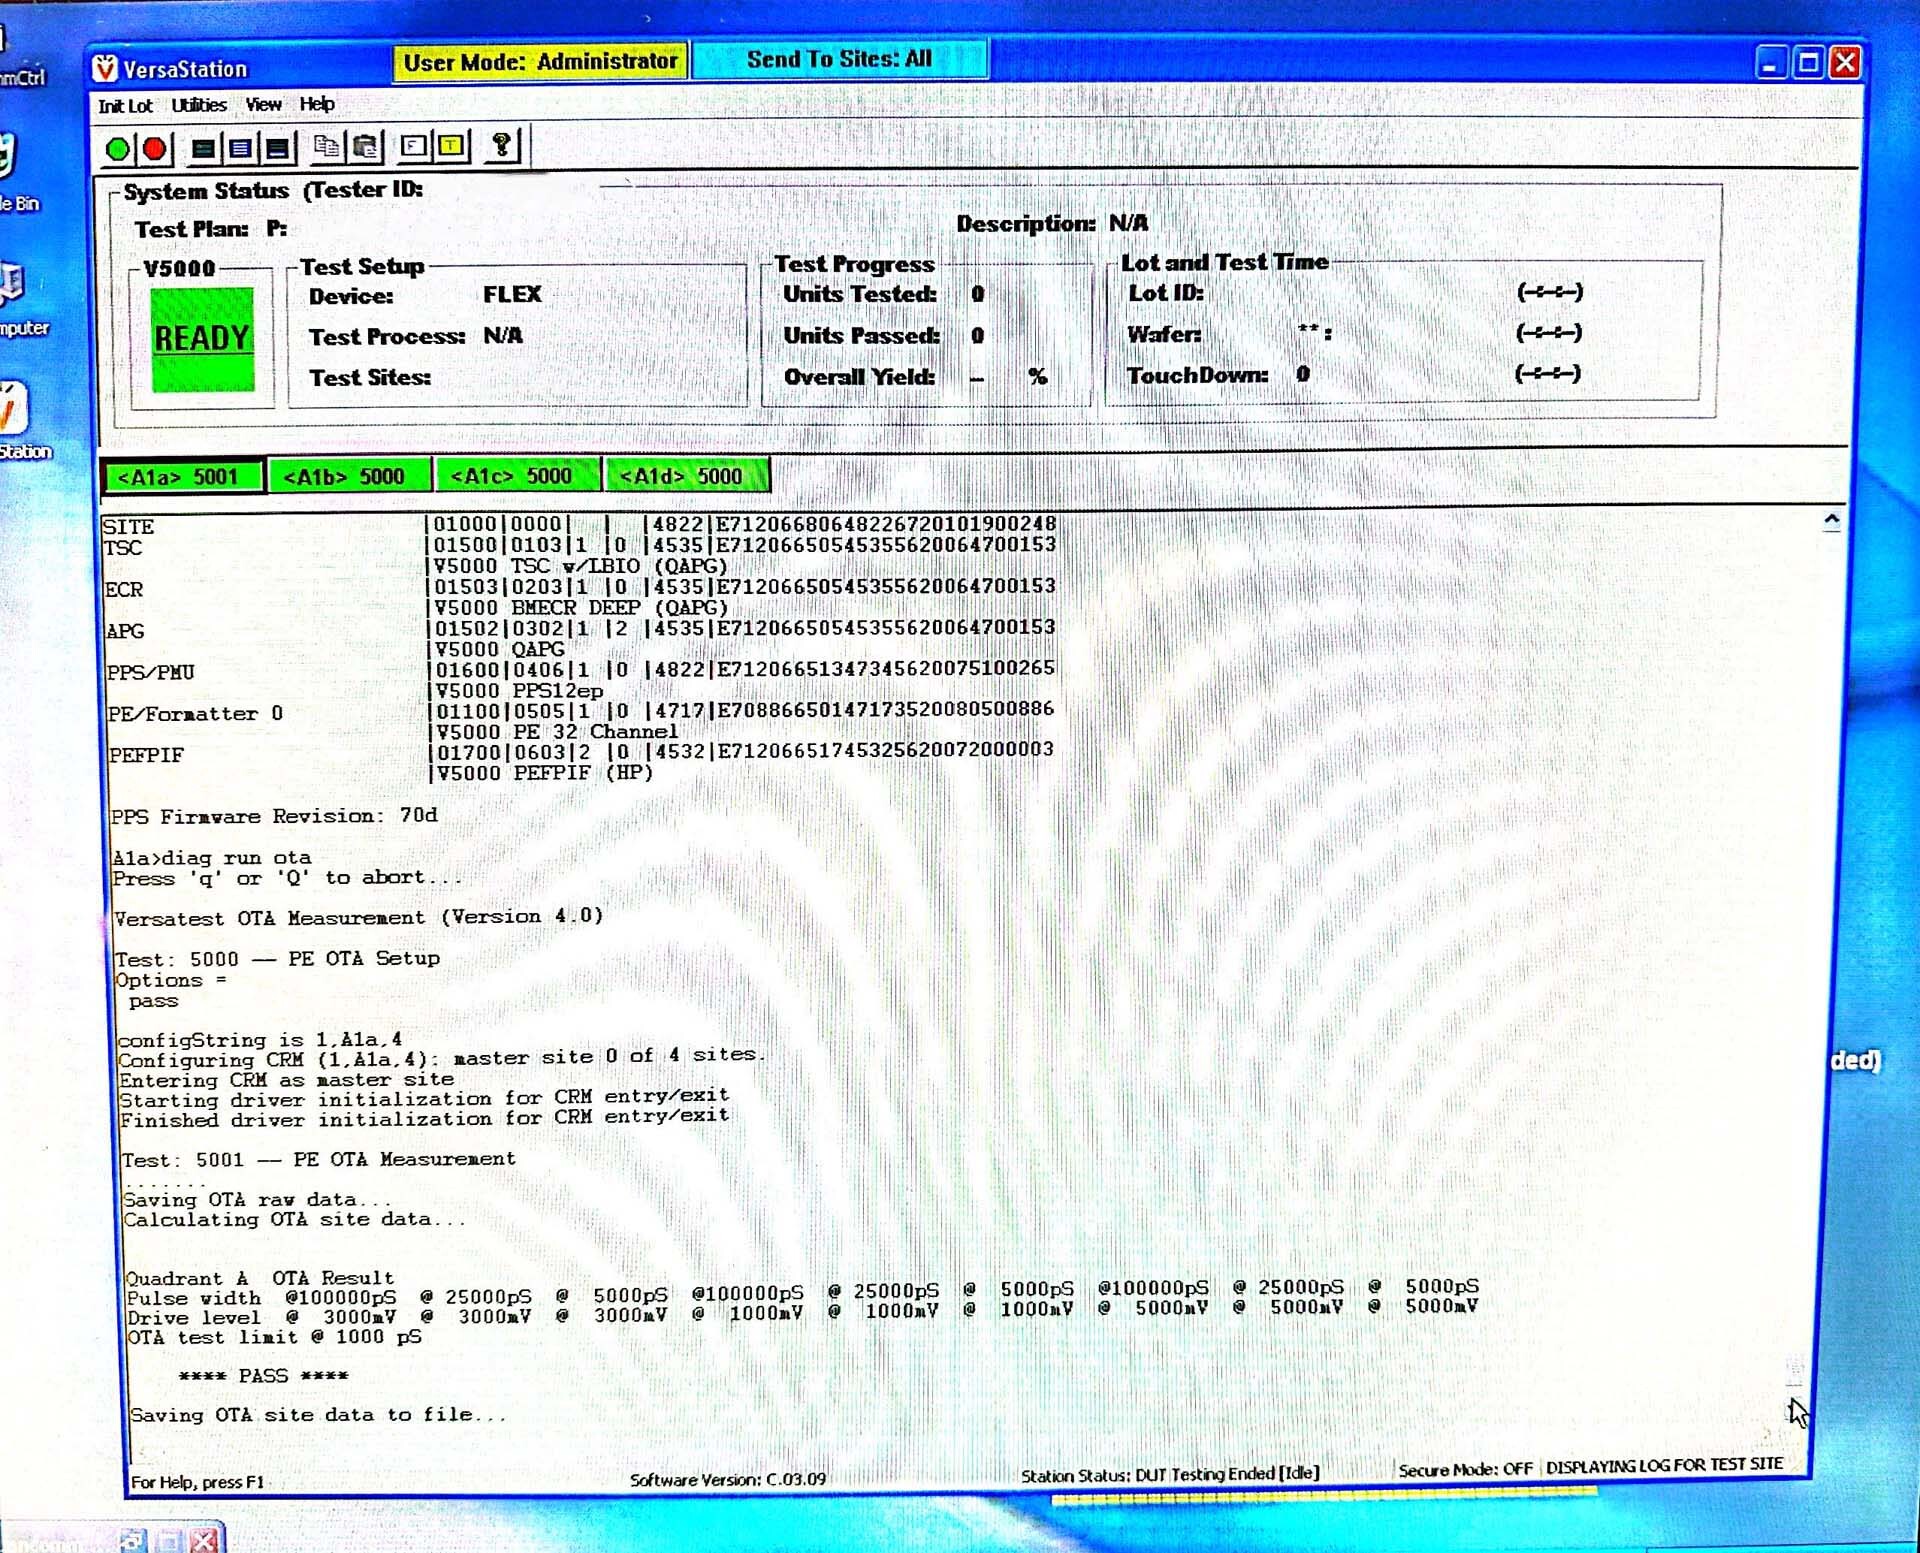
Task: Click the log scrollbar up arrow
Action: click(x=1831, y=520)
